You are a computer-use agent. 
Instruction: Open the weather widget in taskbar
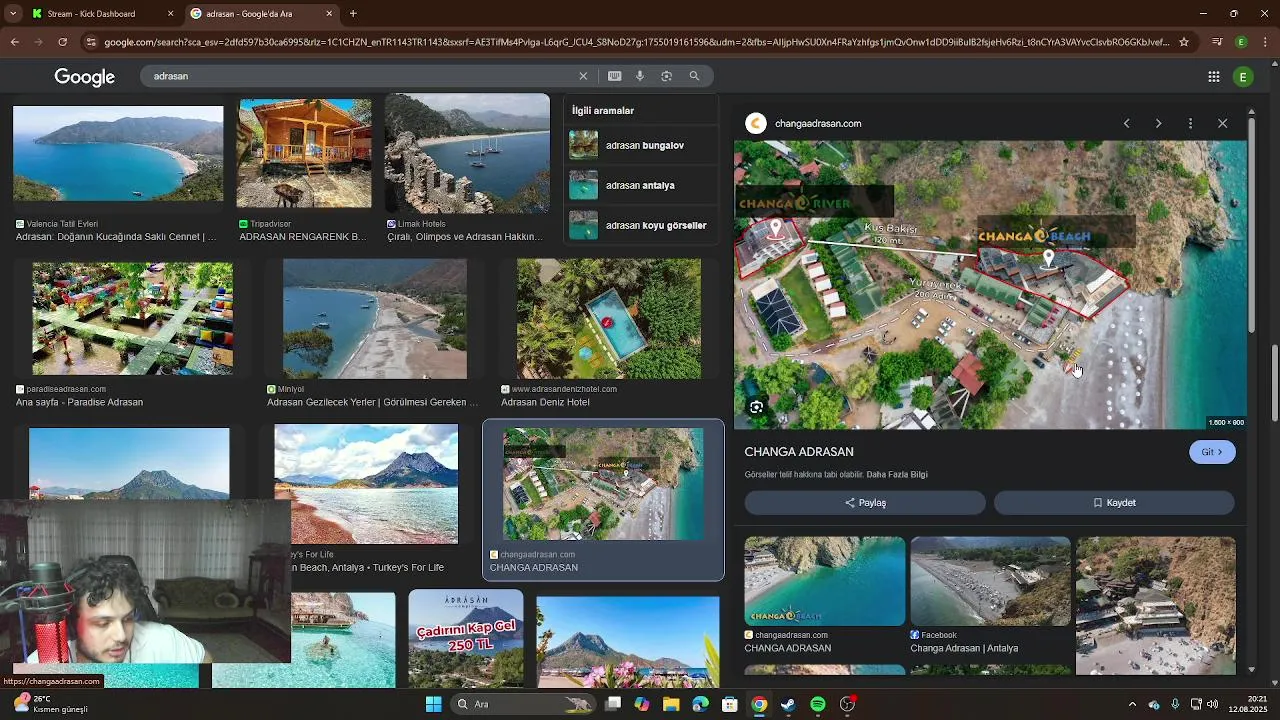[x=48, y=704]
